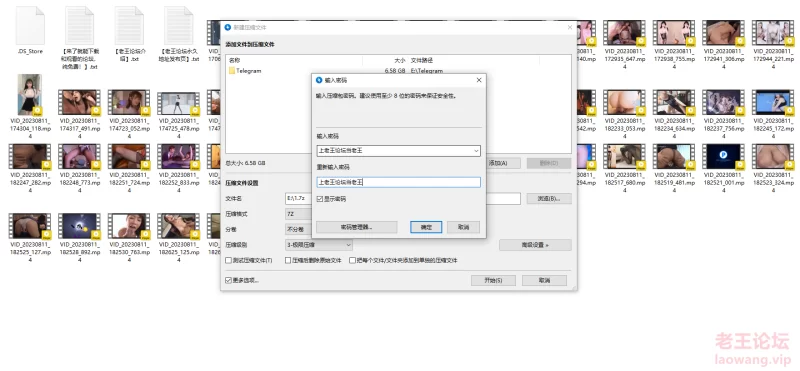Open the 压缩格式 dropdown showing 7Z
Image resolution: width=800 pixels, height=371 pixels.
(x=298, y=214)
